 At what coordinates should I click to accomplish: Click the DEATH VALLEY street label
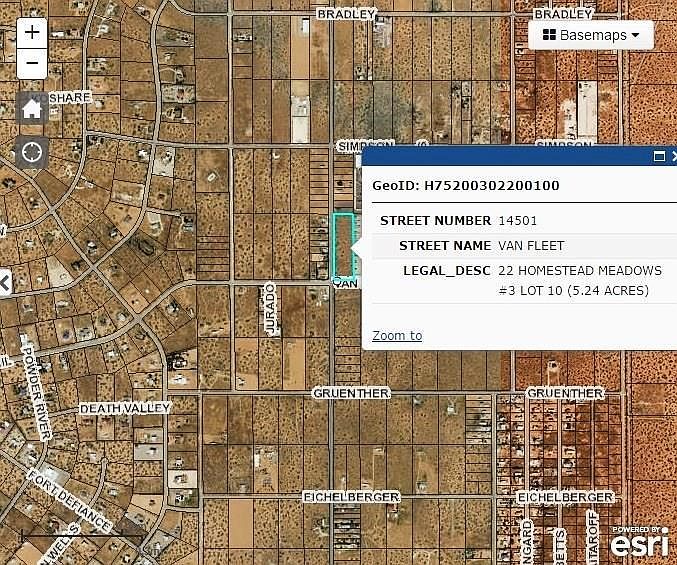pos(125,408)
